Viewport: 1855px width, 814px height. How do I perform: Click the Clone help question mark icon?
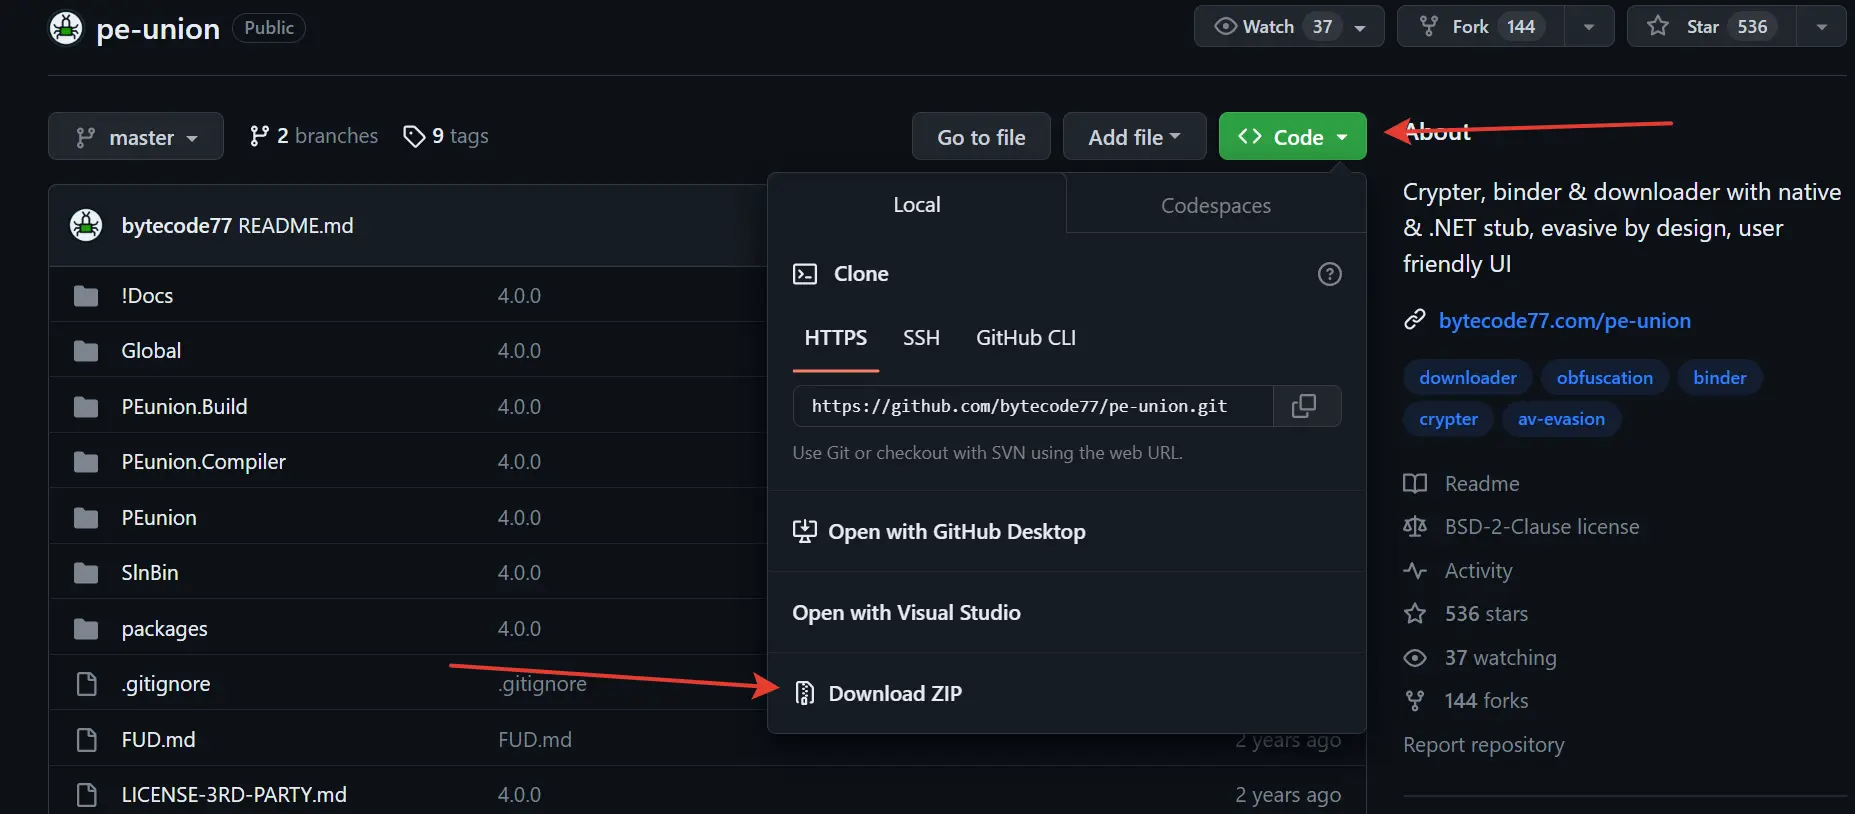1329,274
